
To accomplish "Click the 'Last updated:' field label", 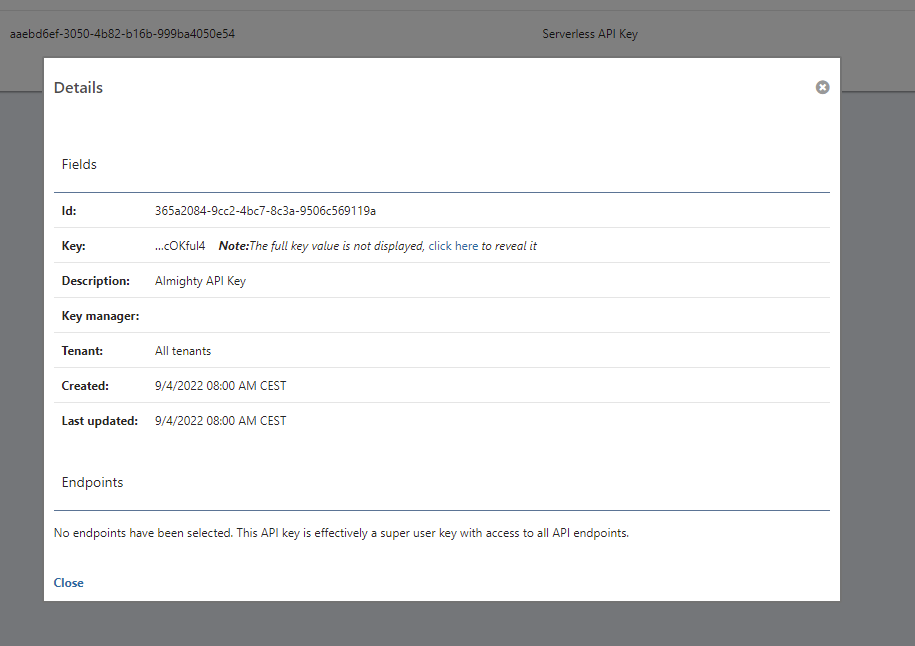I will (x=100, y=421).
